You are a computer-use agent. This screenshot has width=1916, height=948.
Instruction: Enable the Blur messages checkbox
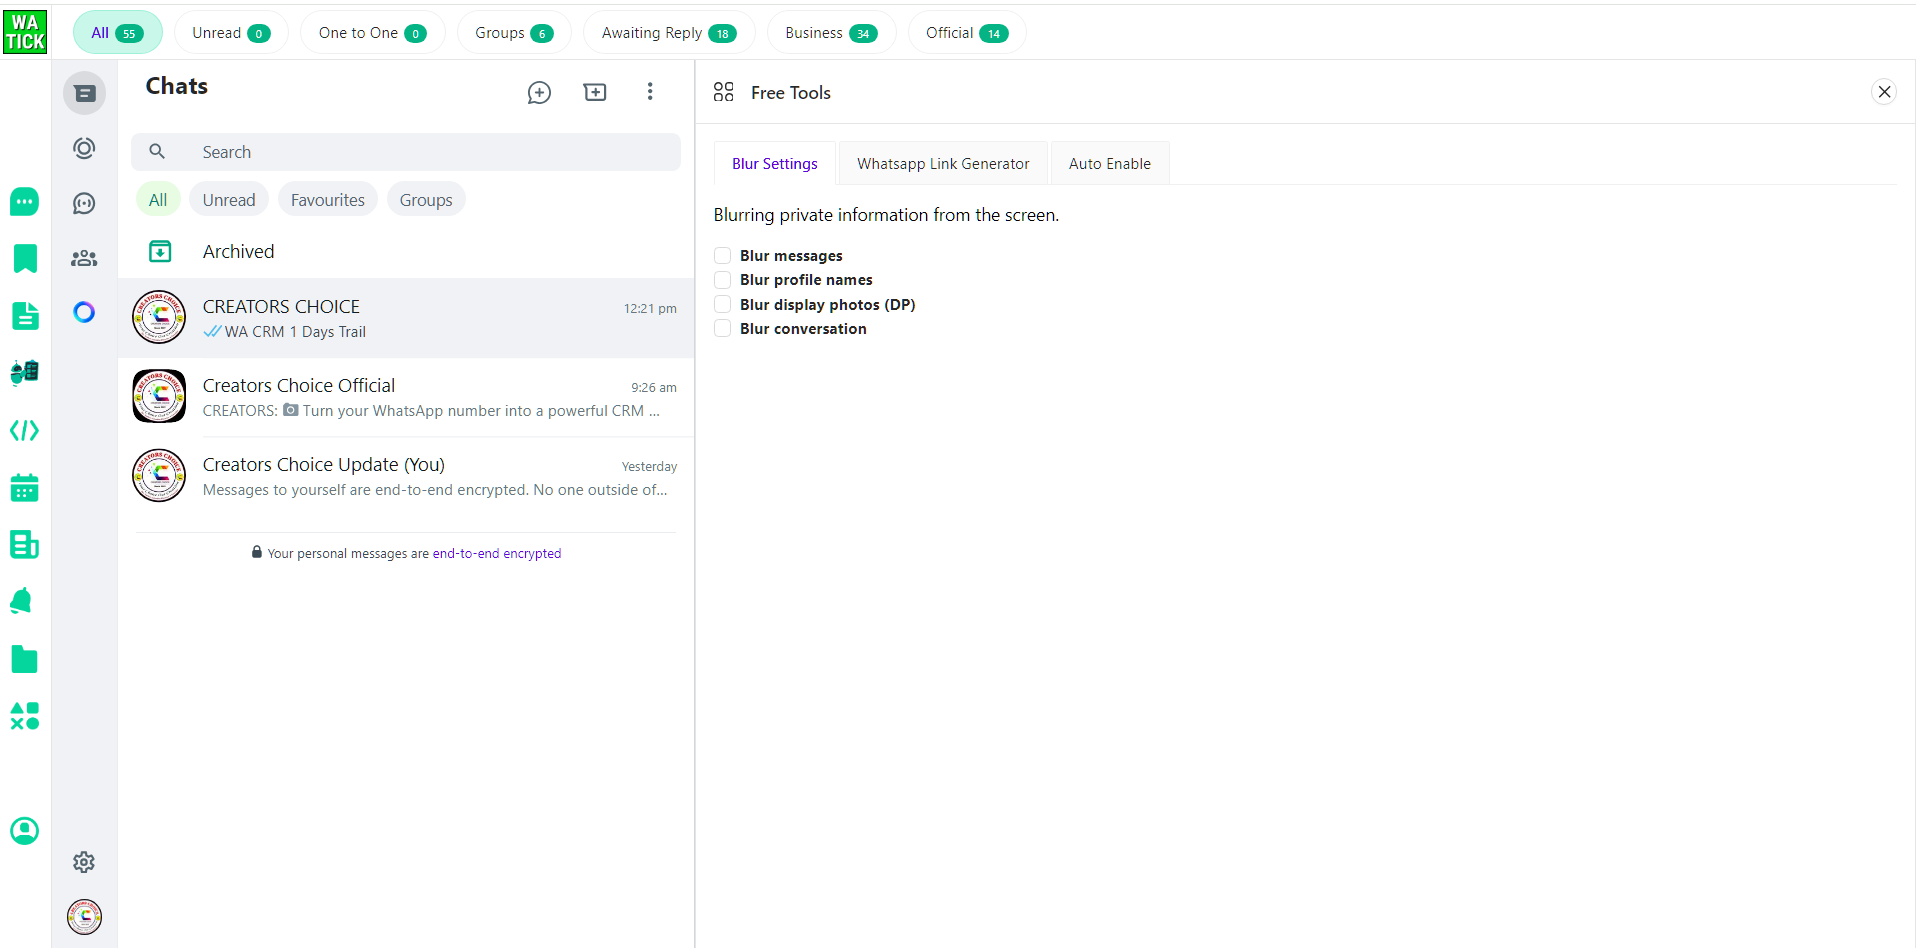723,255
